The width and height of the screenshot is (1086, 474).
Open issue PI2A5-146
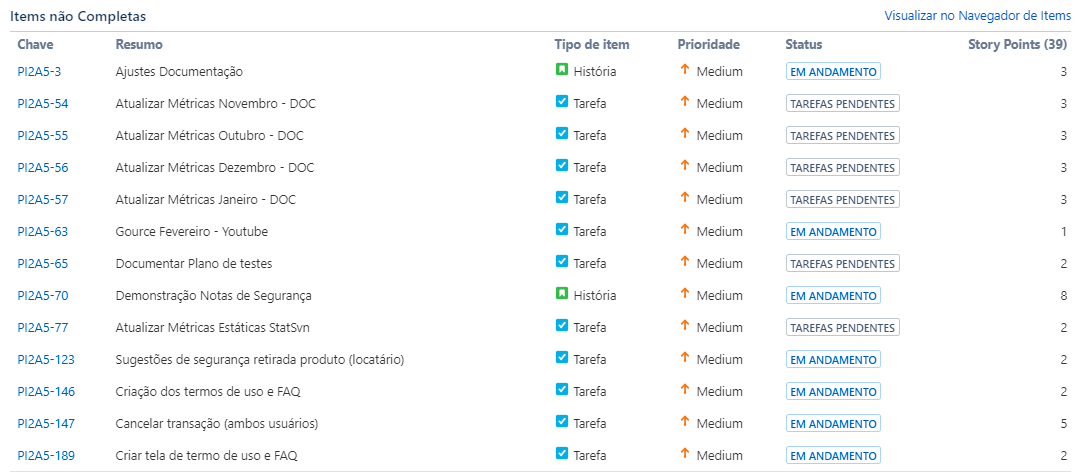coord(46,392)
